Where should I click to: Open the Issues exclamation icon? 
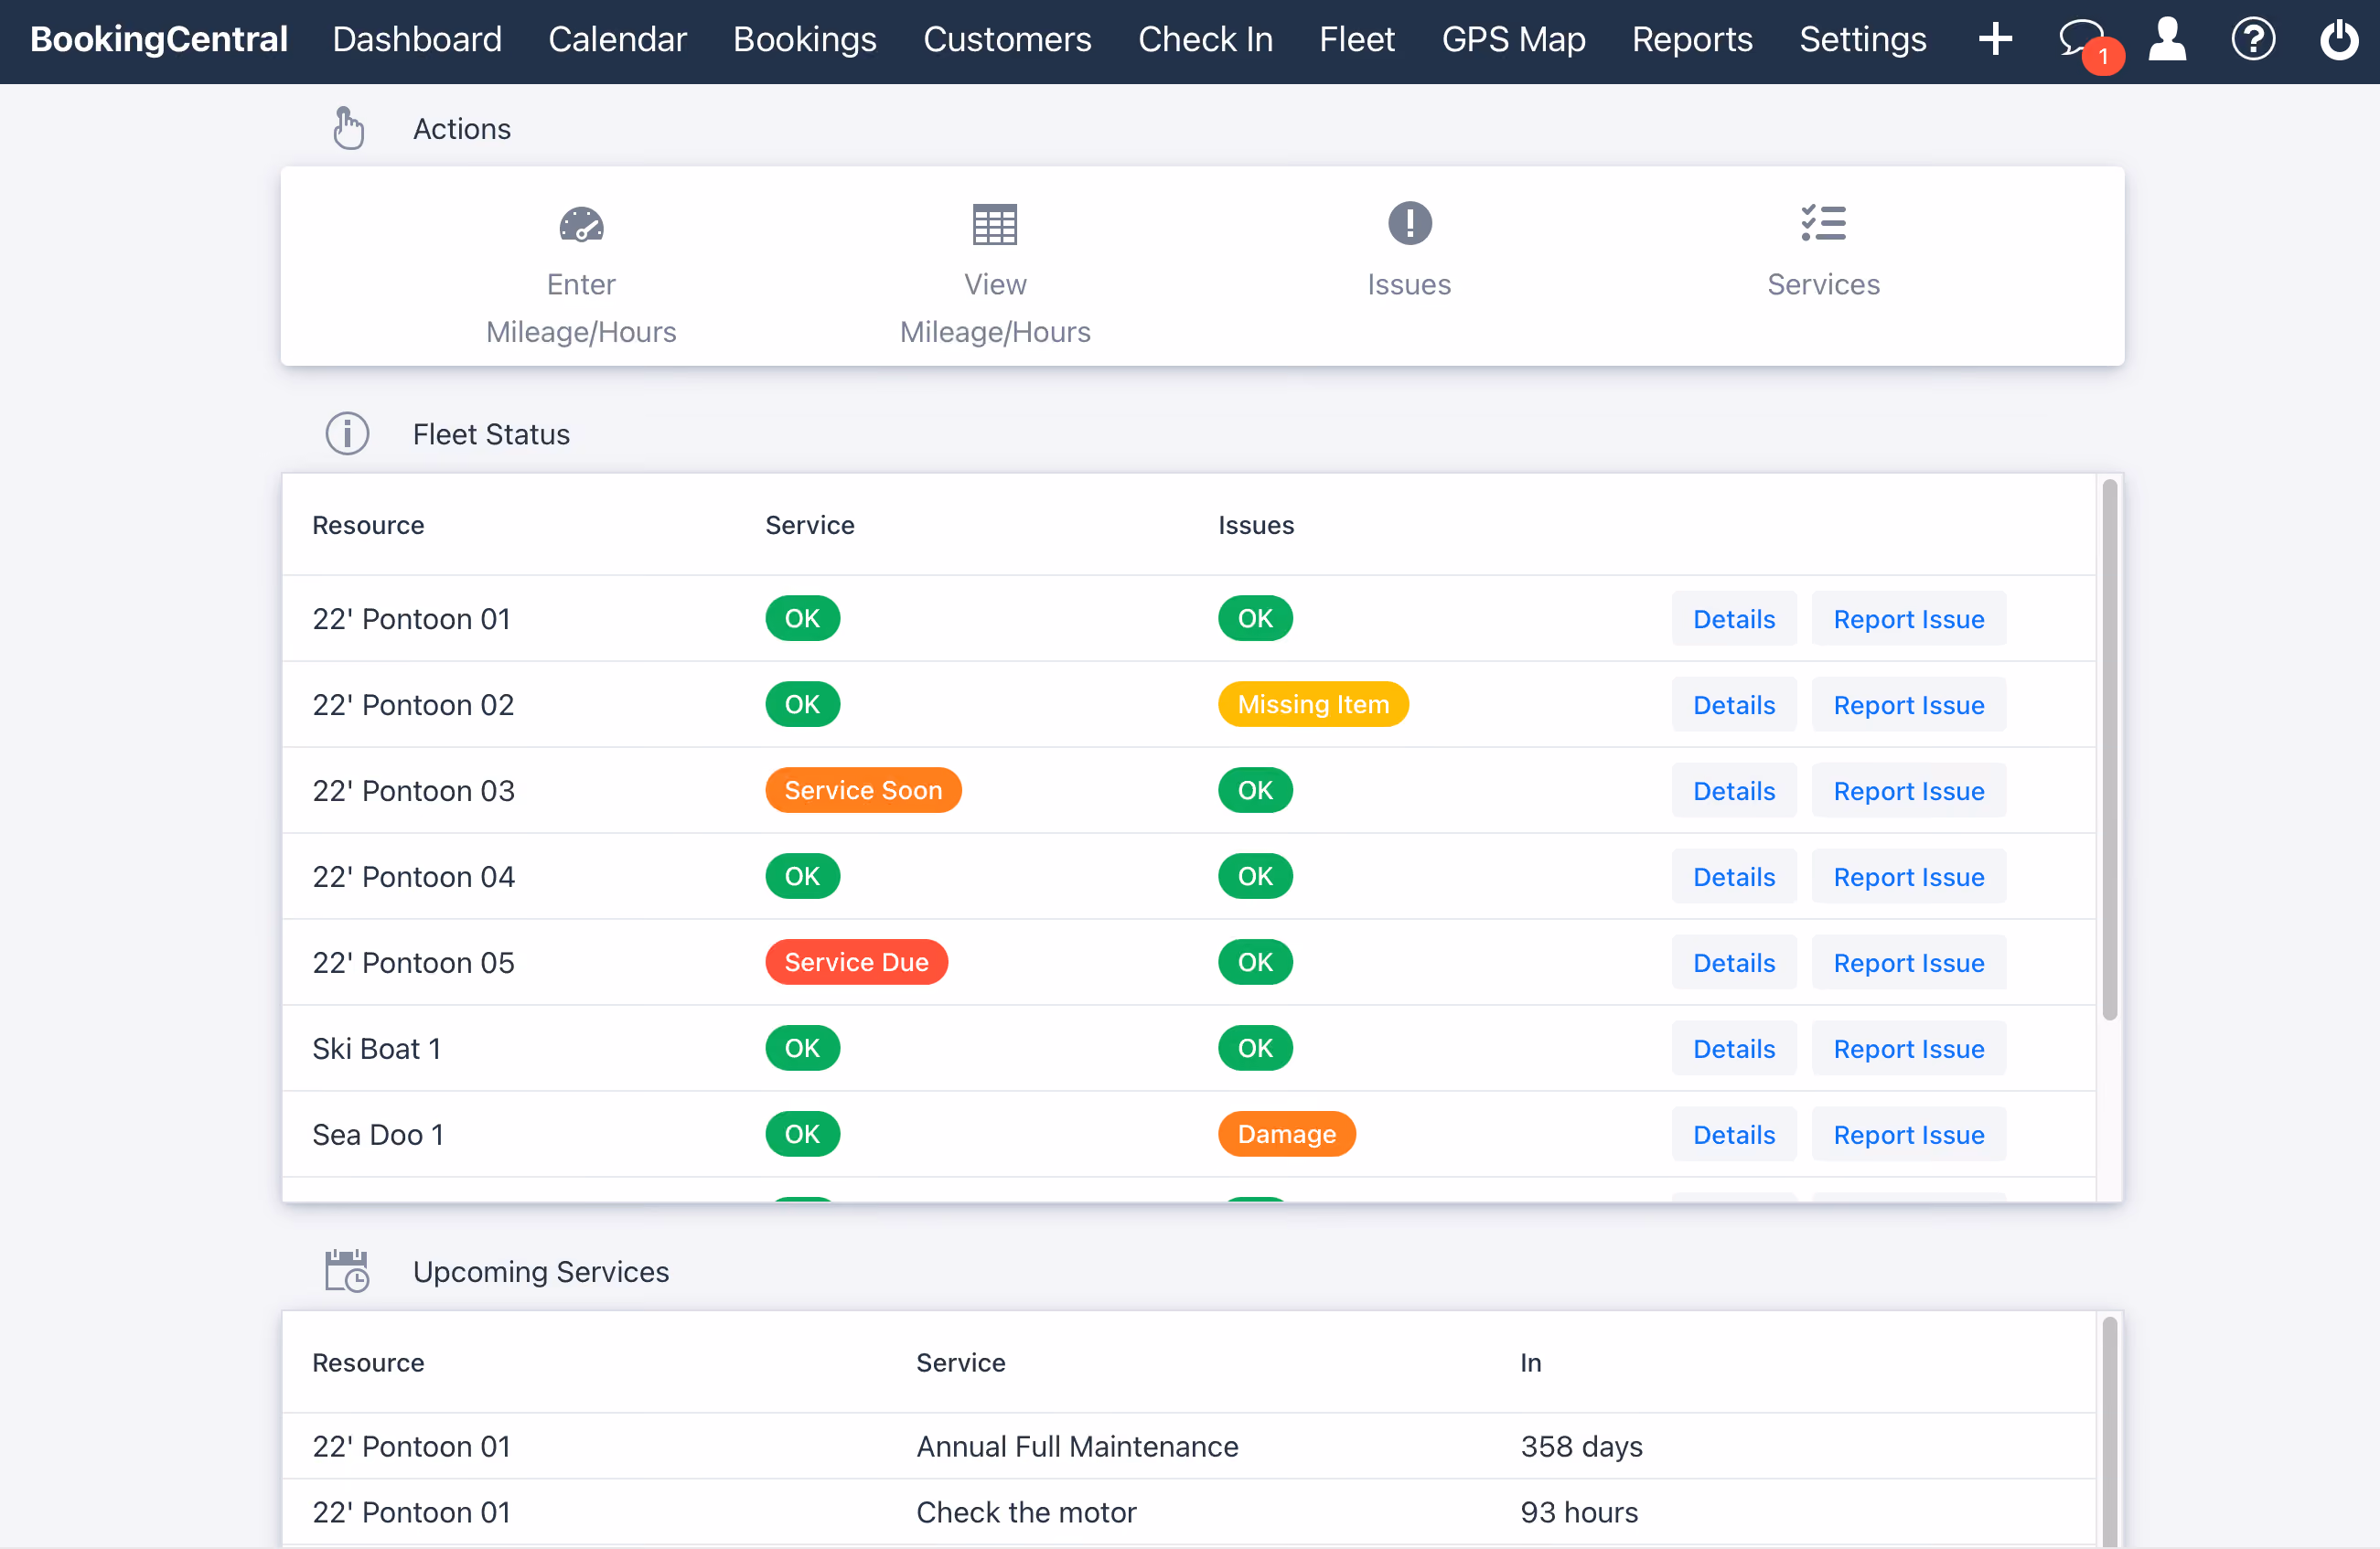click(x=1409, y=223)
